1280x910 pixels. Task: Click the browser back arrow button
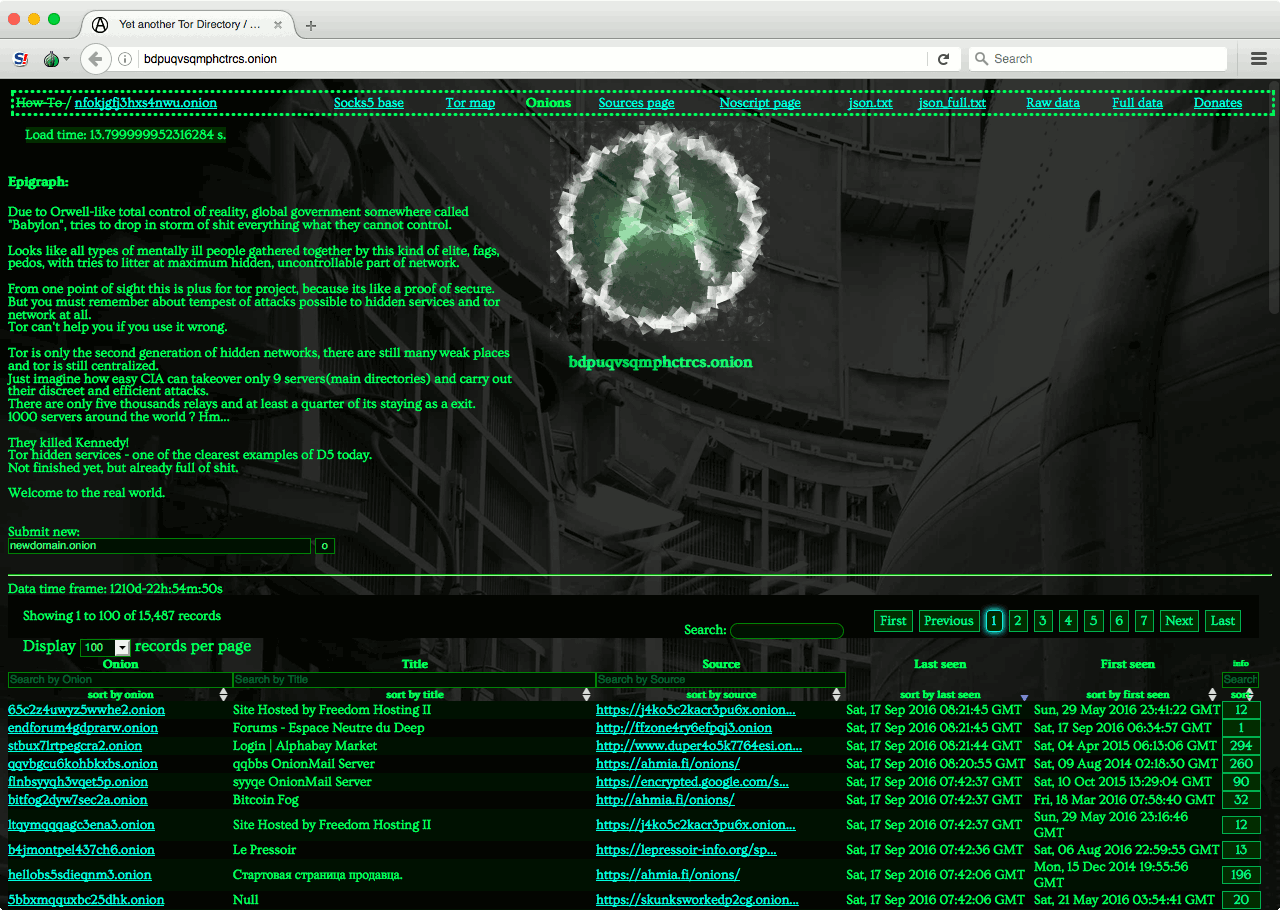[95, 59]
